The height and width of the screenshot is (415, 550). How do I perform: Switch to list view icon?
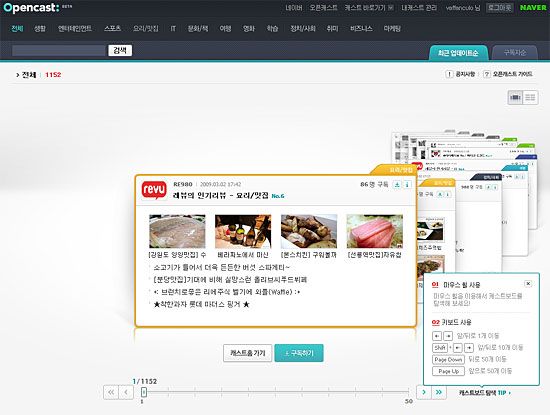pyautogui.click(x=530, y=98)
